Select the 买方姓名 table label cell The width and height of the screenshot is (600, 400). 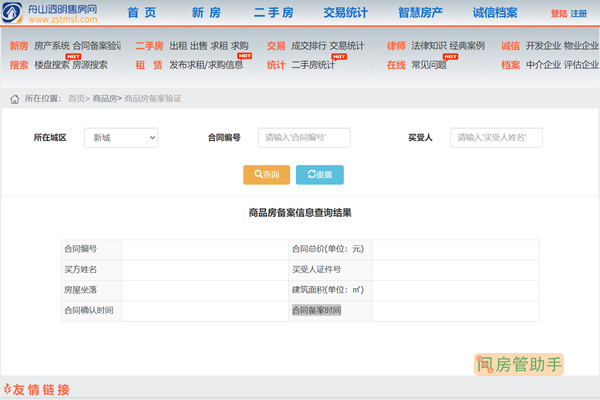[91, 270]
